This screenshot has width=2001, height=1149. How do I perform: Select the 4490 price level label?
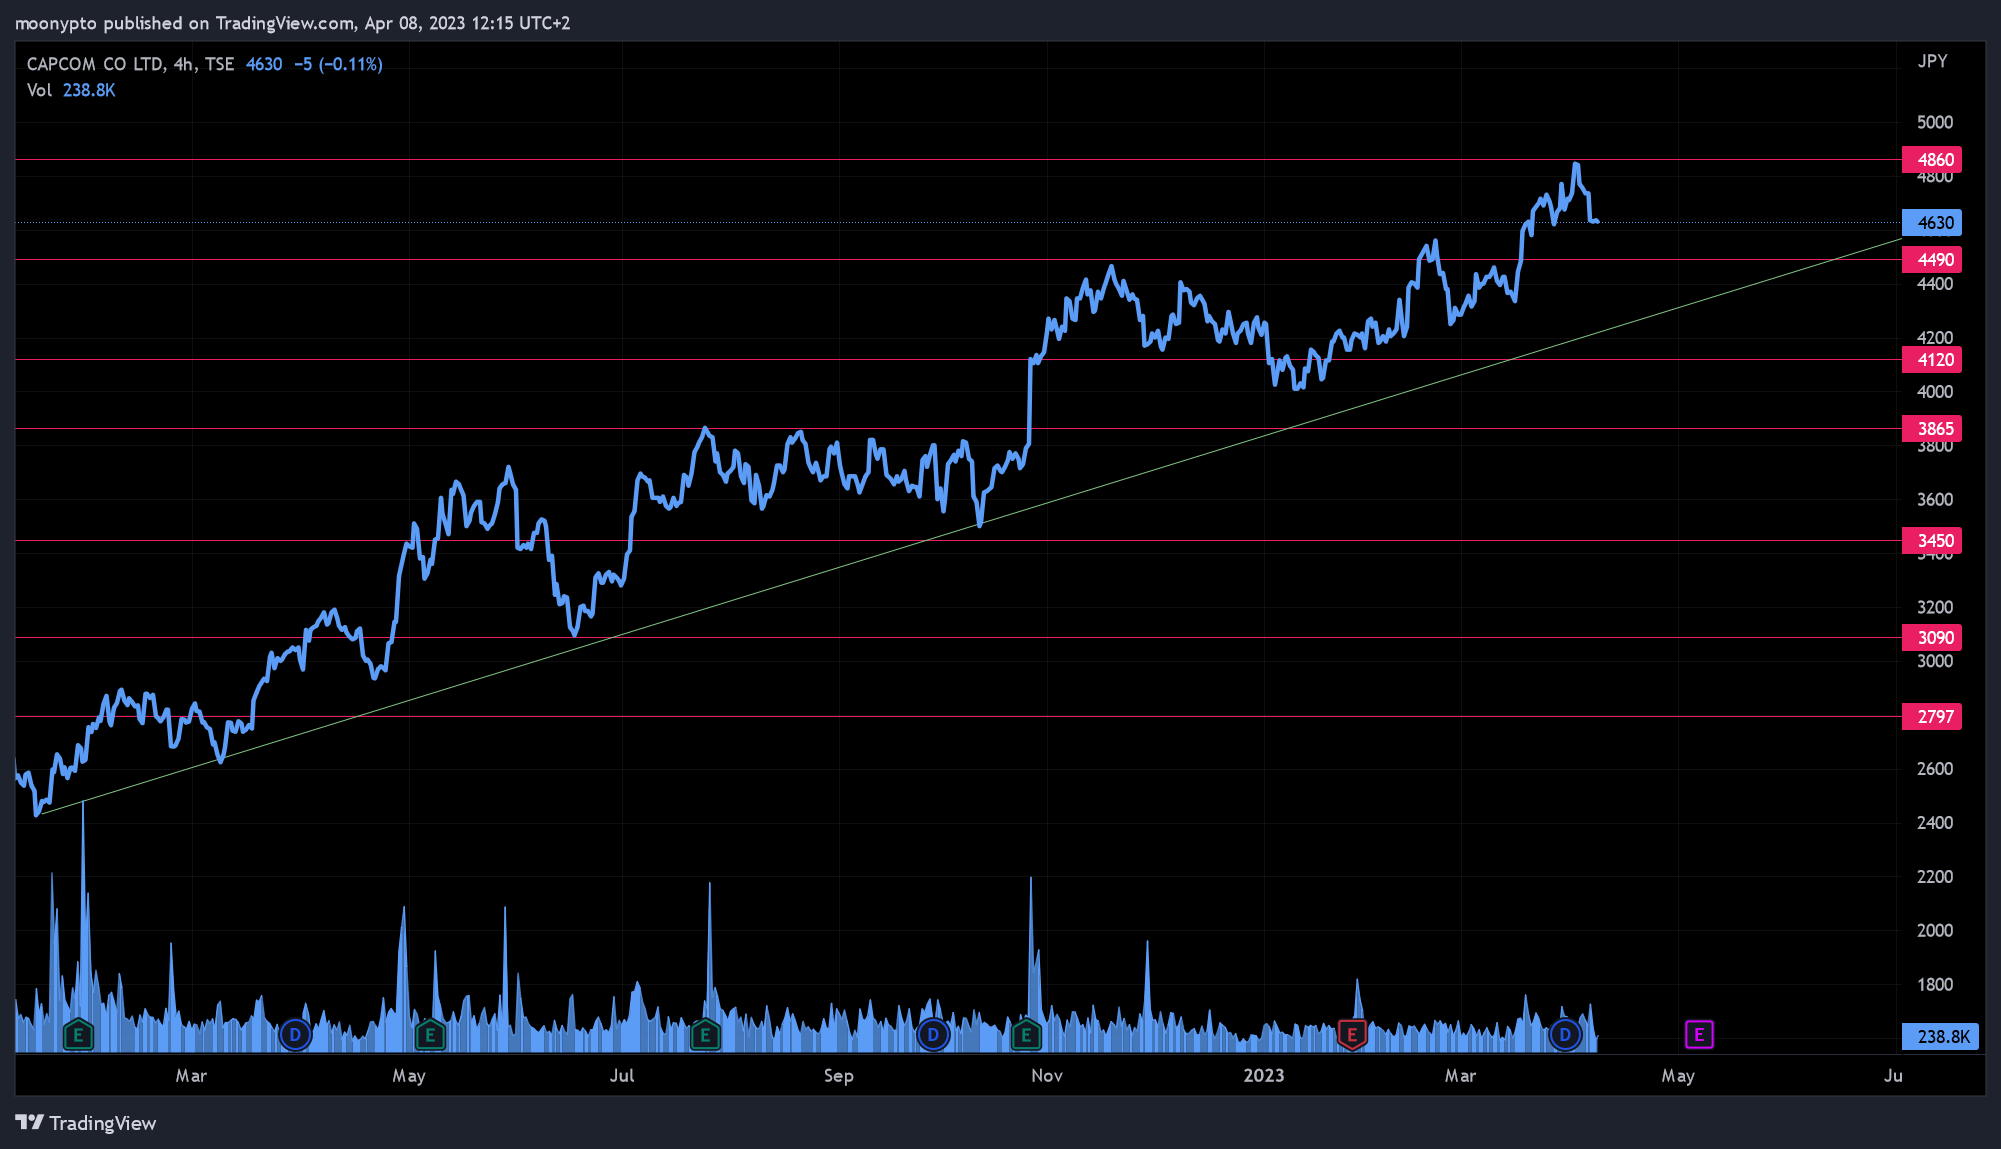[x=1931, y=260]
